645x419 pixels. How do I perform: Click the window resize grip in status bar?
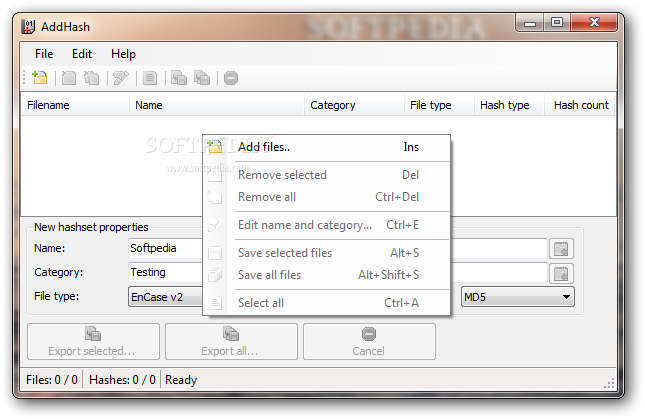(609, 383)
